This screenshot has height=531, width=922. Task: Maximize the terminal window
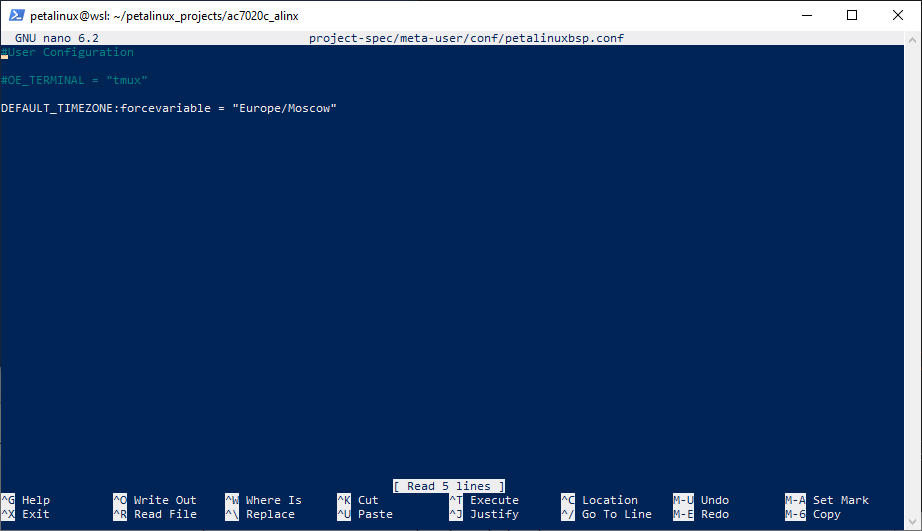pyautogui.click(x=852, y=15)
